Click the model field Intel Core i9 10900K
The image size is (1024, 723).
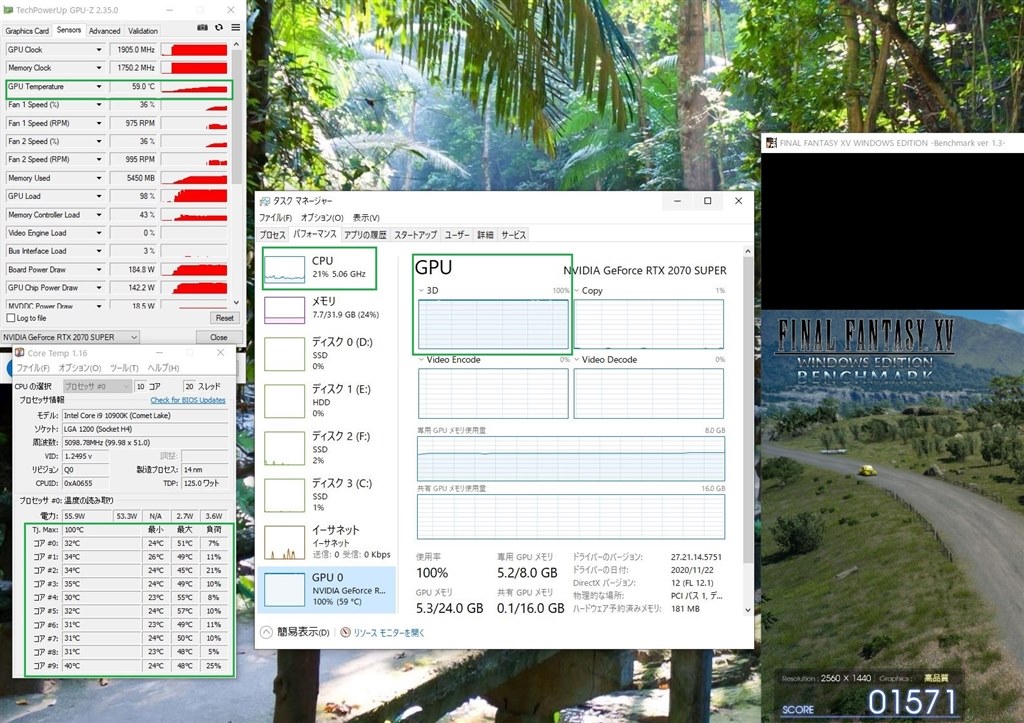pyautogui.click(x=145, y=415)
